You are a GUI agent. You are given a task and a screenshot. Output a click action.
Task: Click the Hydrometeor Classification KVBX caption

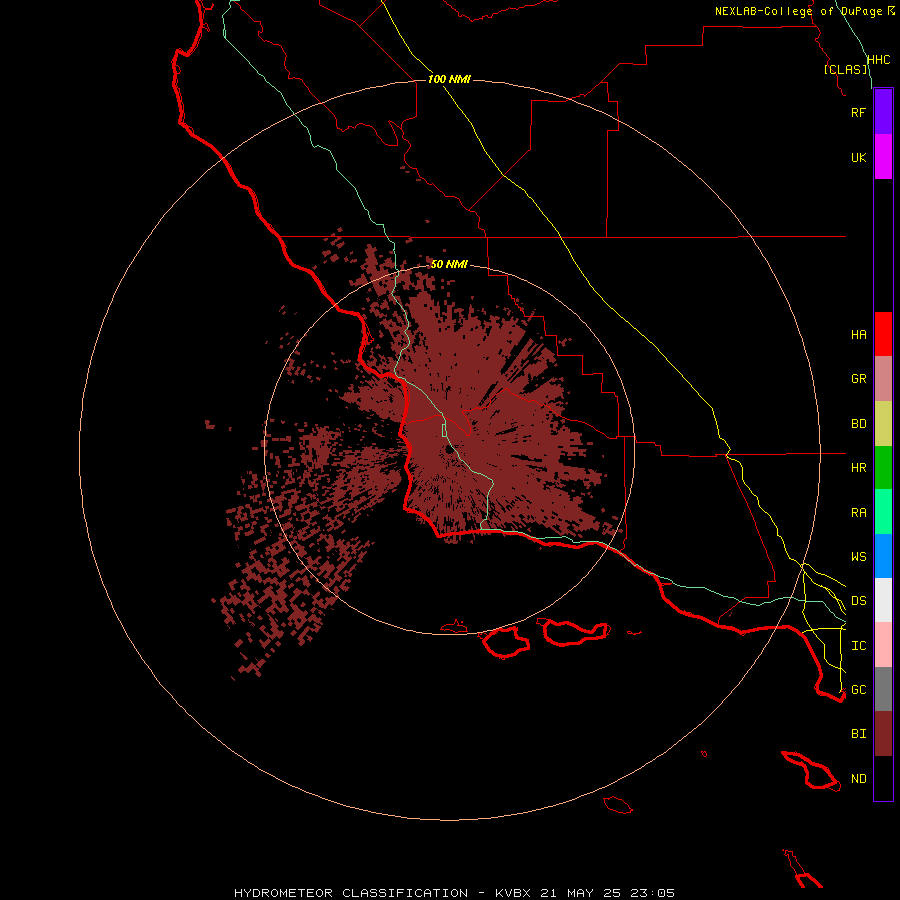[454, 893]
